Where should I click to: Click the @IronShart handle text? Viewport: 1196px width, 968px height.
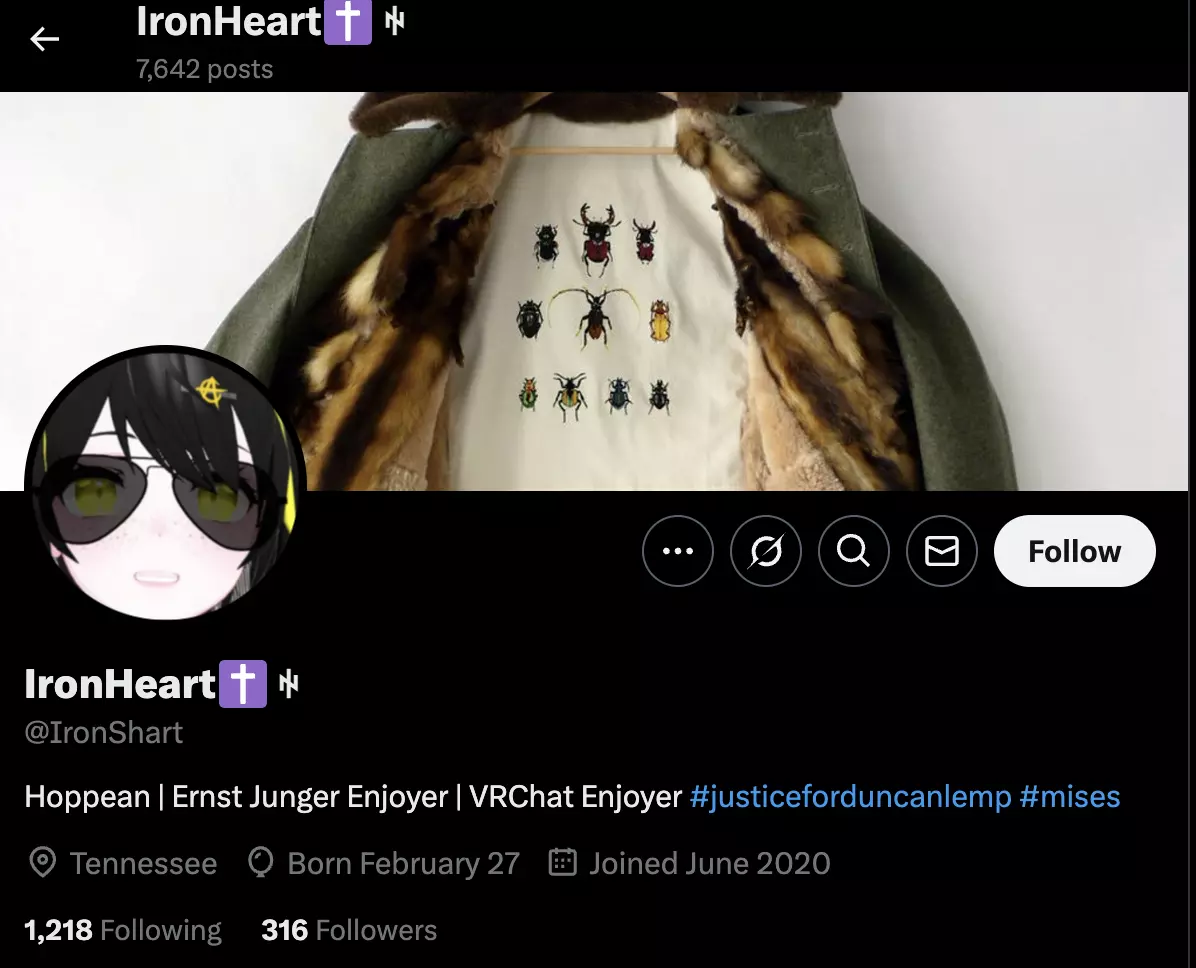coord(104,733)
